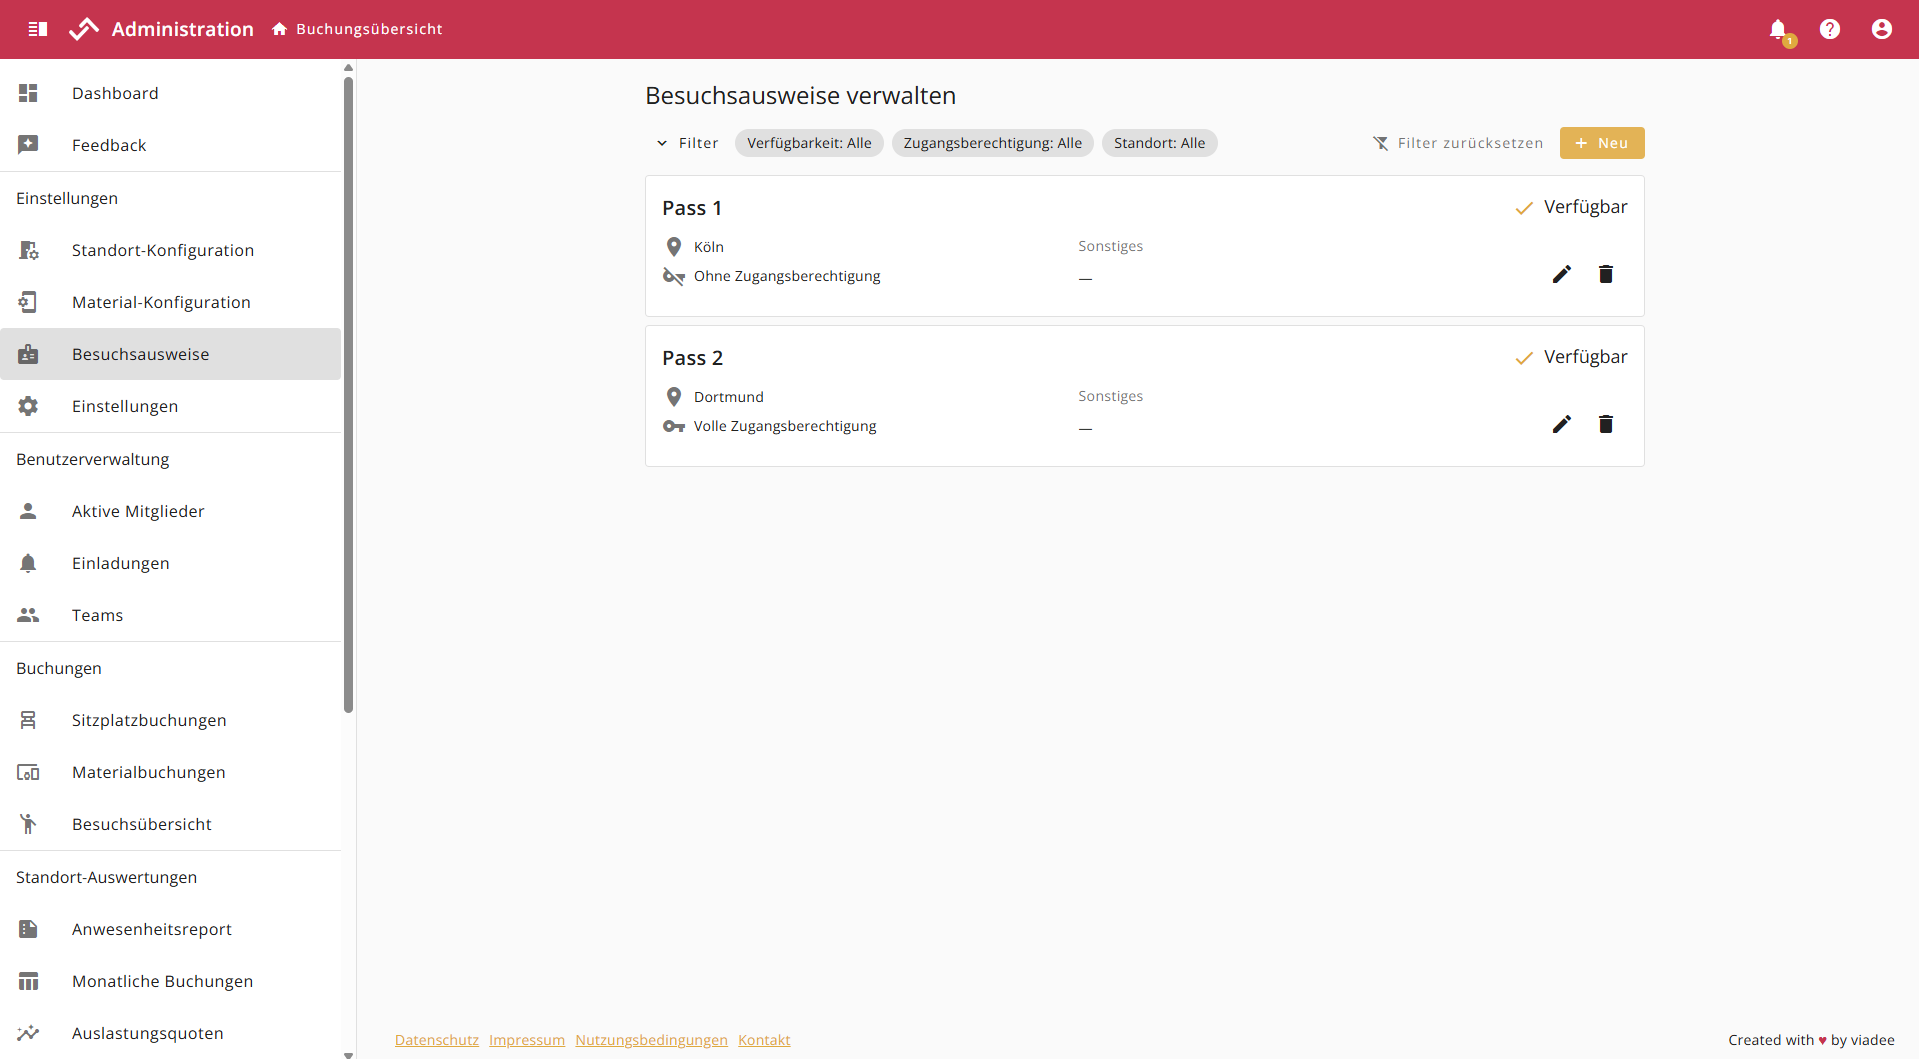Click the notification bell icon

coord(1778,29)
